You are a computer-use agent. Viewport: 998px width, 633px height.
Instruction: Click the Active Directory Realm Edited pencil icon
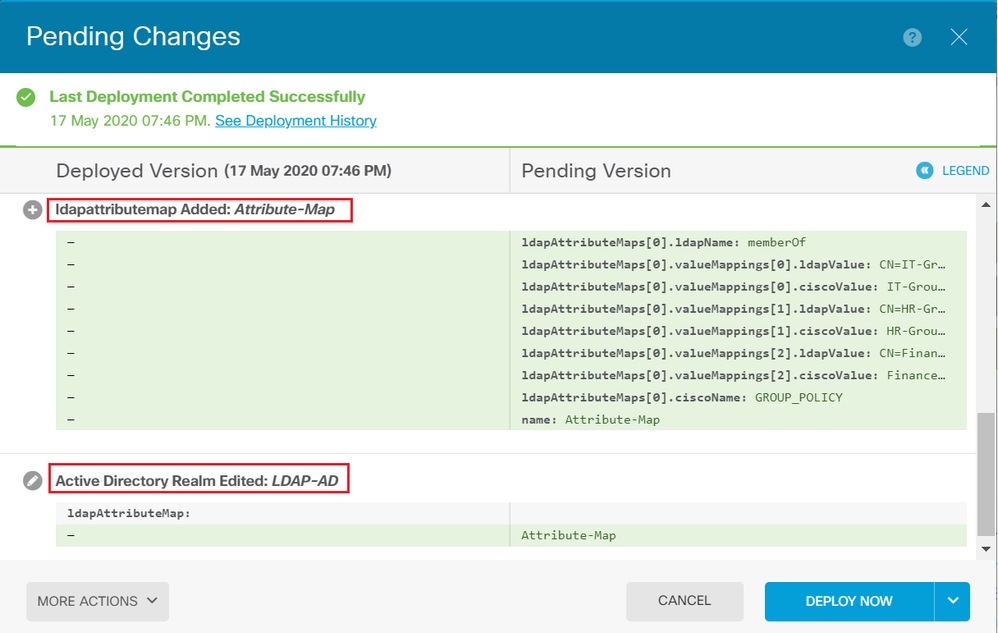click(x=33, y=481)
